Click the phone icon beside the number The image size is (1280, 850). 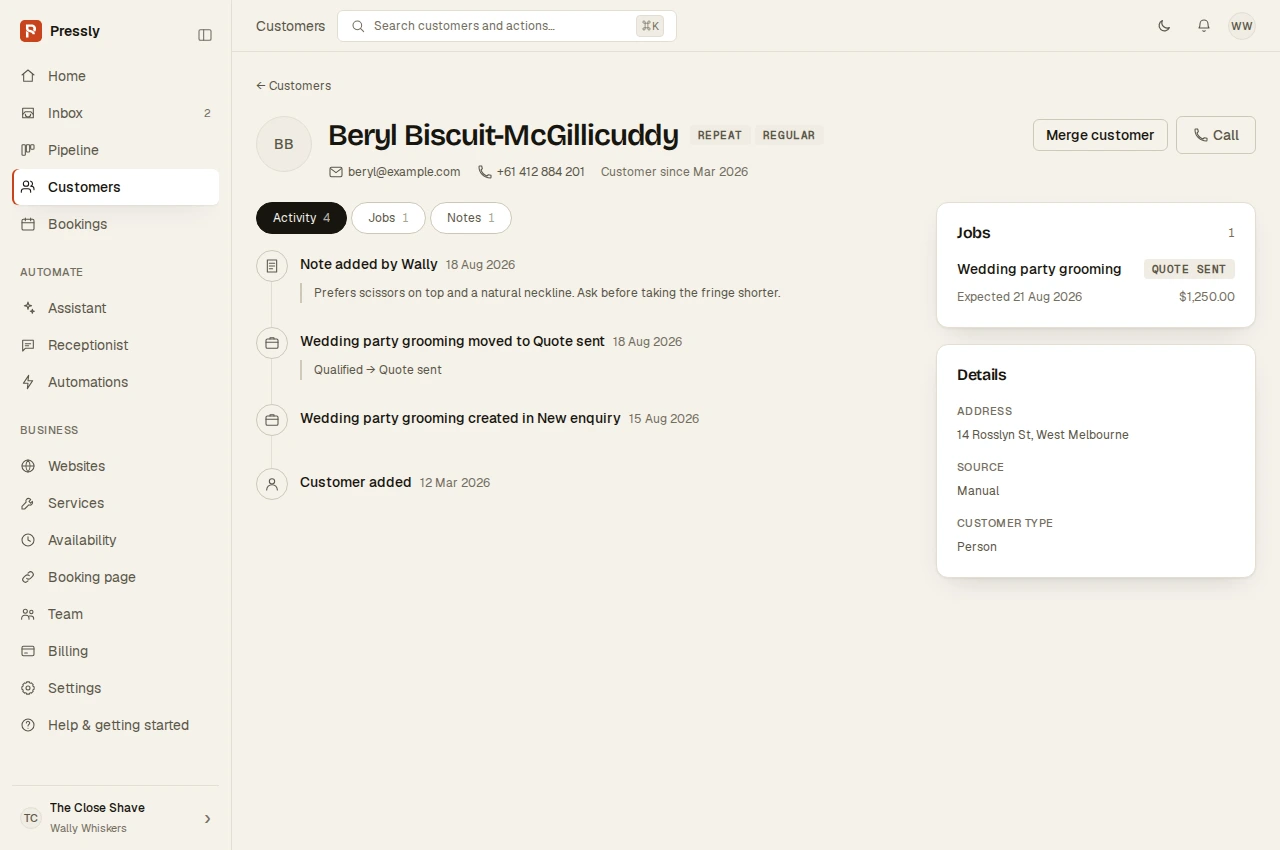[x=485, y=172]
